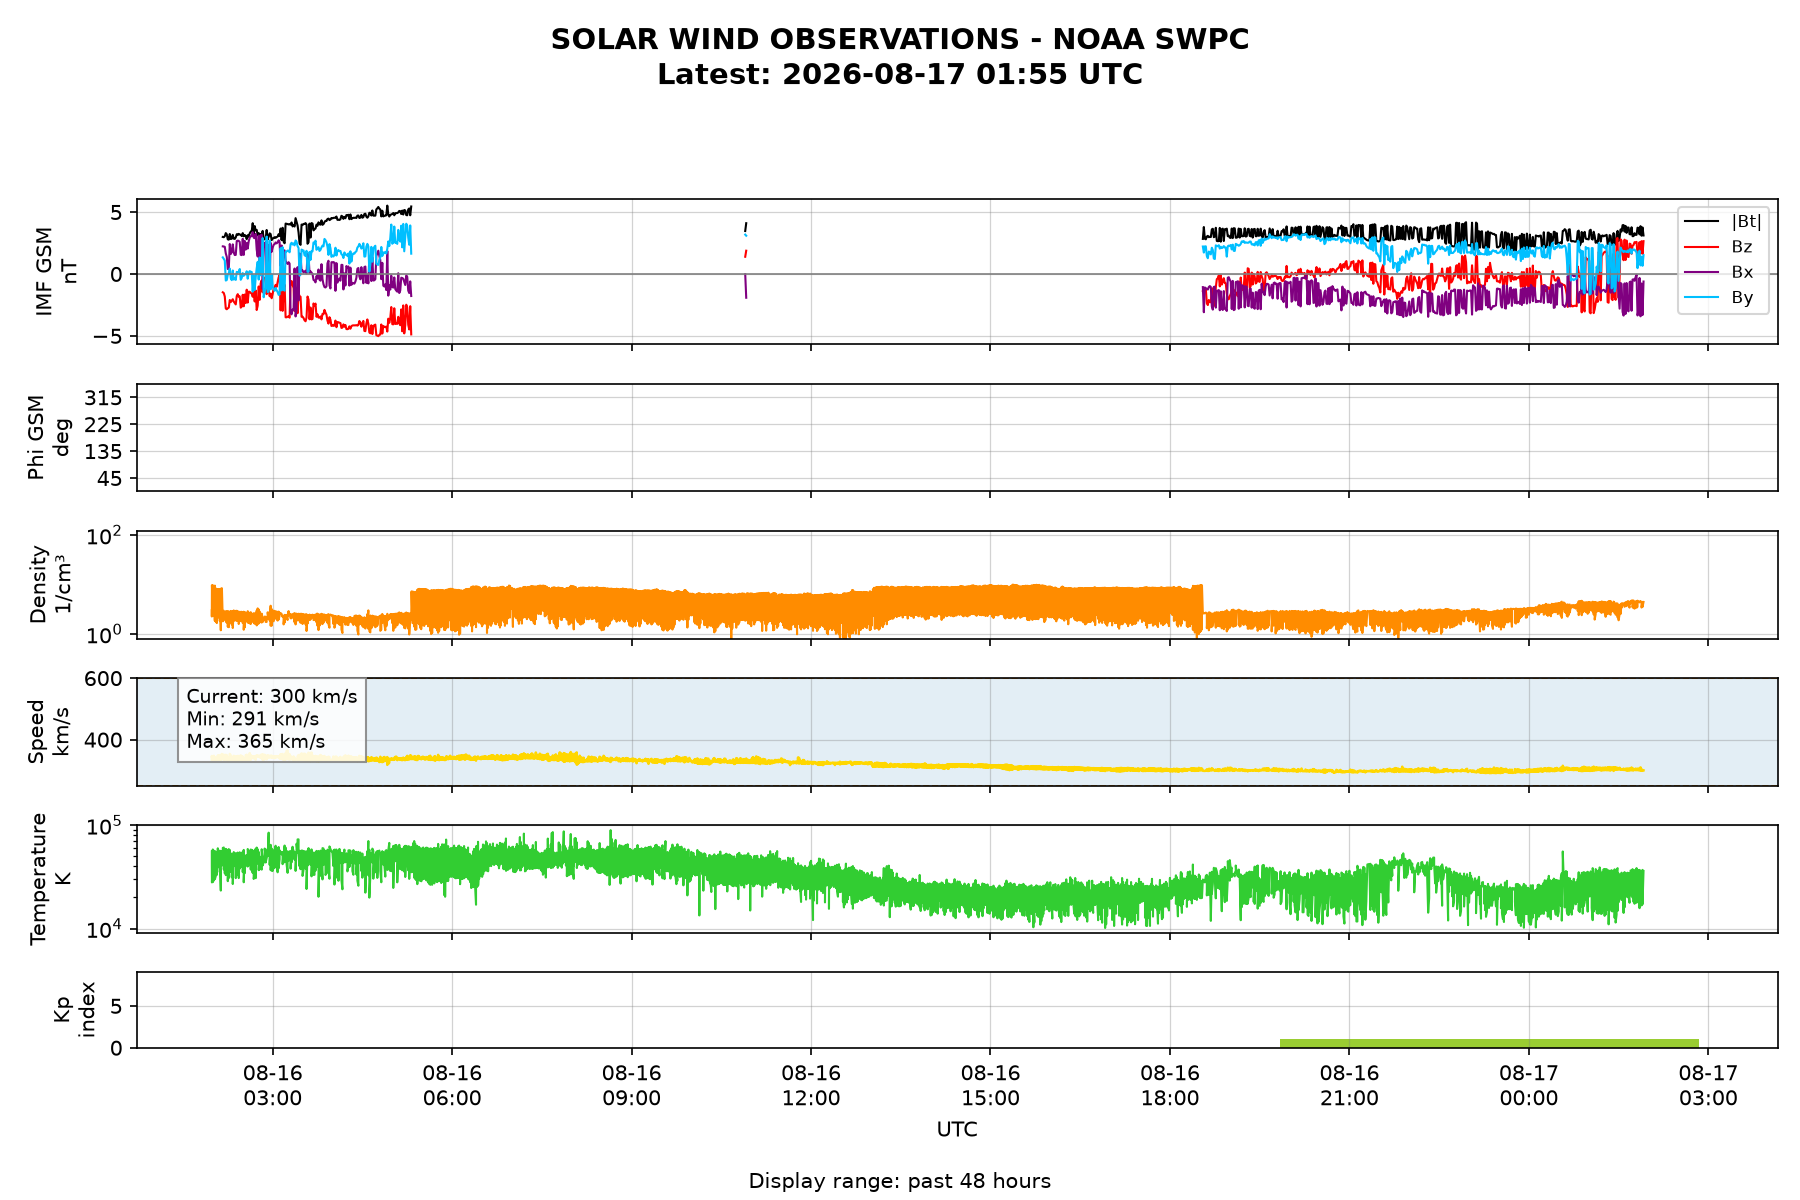Click the 08-16 12:00 time axis label

click(811, 1085)
